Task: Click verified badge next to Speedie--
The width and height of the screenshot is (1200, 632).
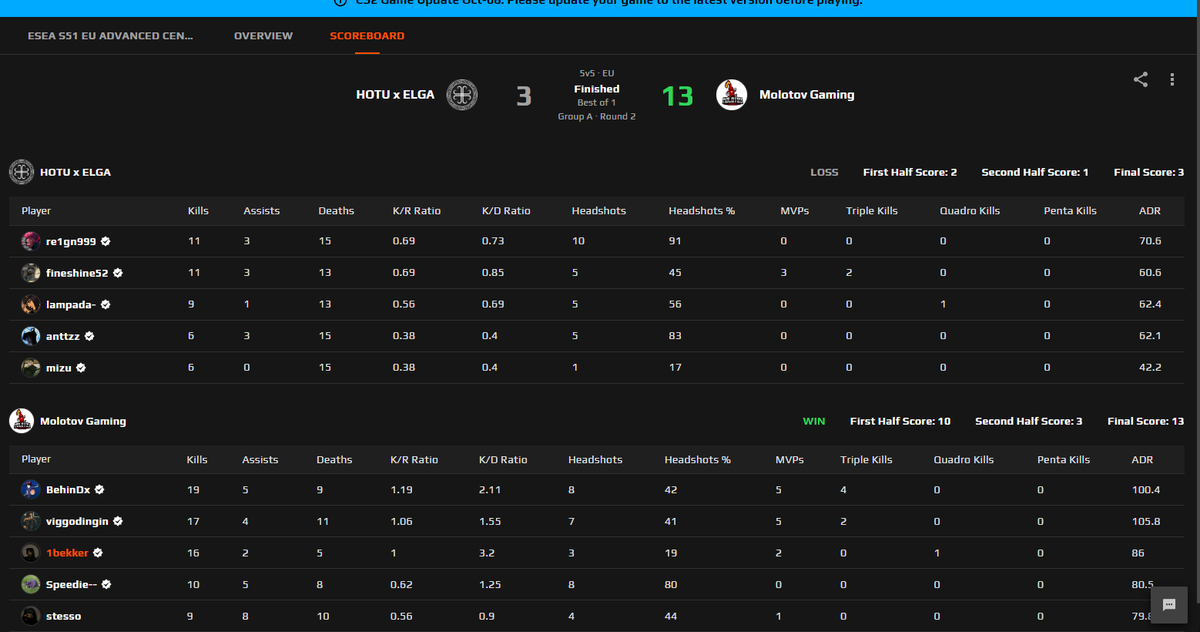Action: (106, 585)
